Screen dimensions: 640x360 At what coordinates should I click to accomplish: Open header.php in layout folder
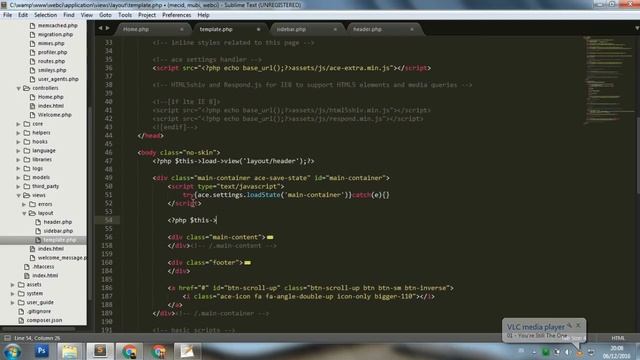point(57,222)
